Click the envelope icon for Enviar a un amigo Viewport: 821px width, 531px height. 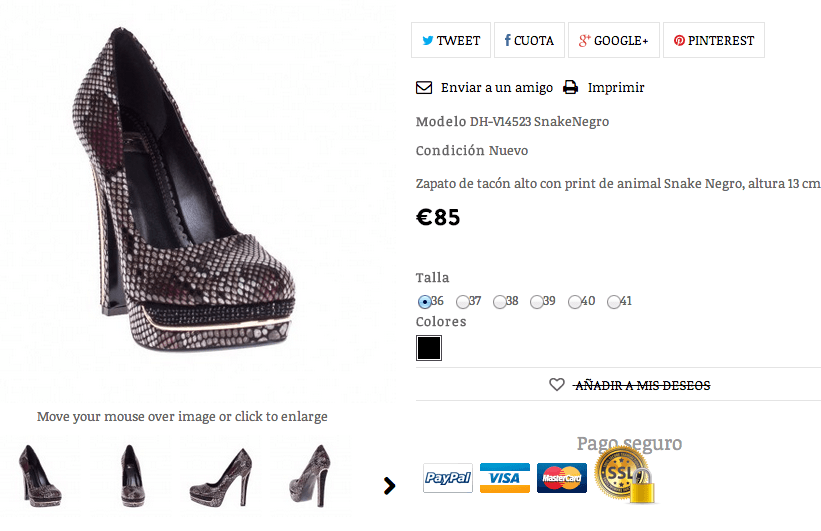[424, 87]
